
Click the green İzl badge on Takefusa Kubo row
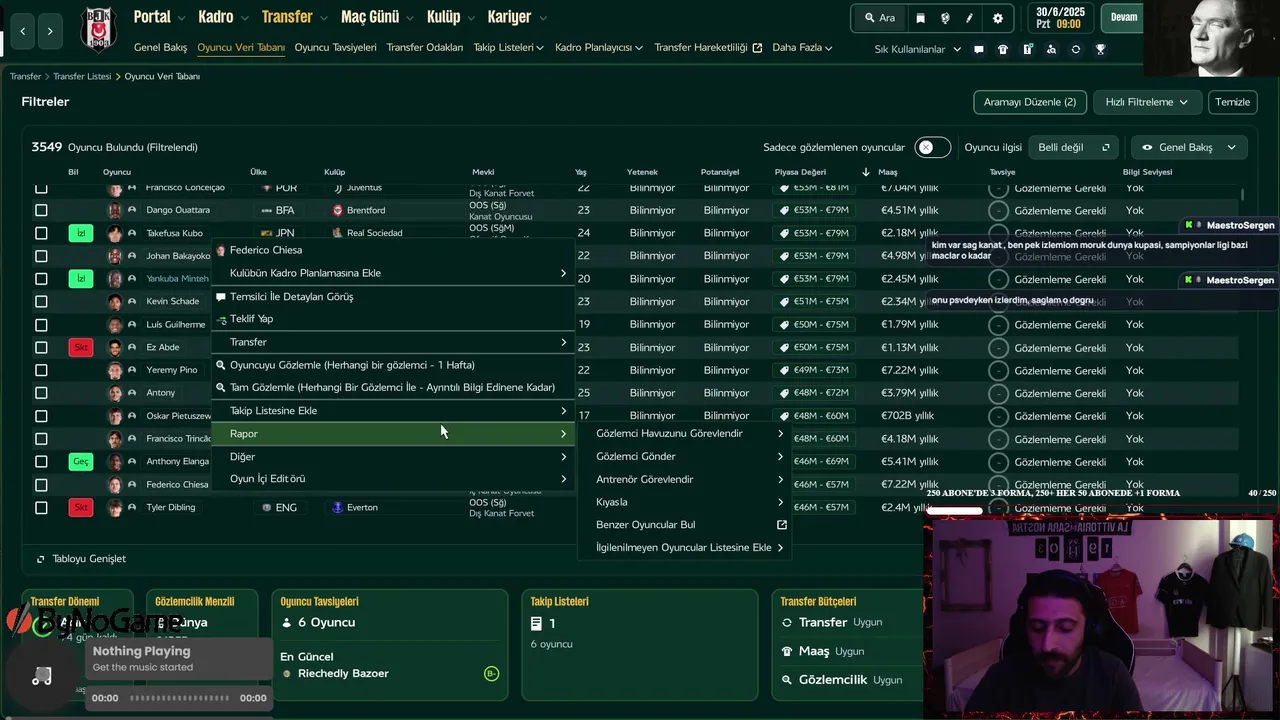click(81, 233)
